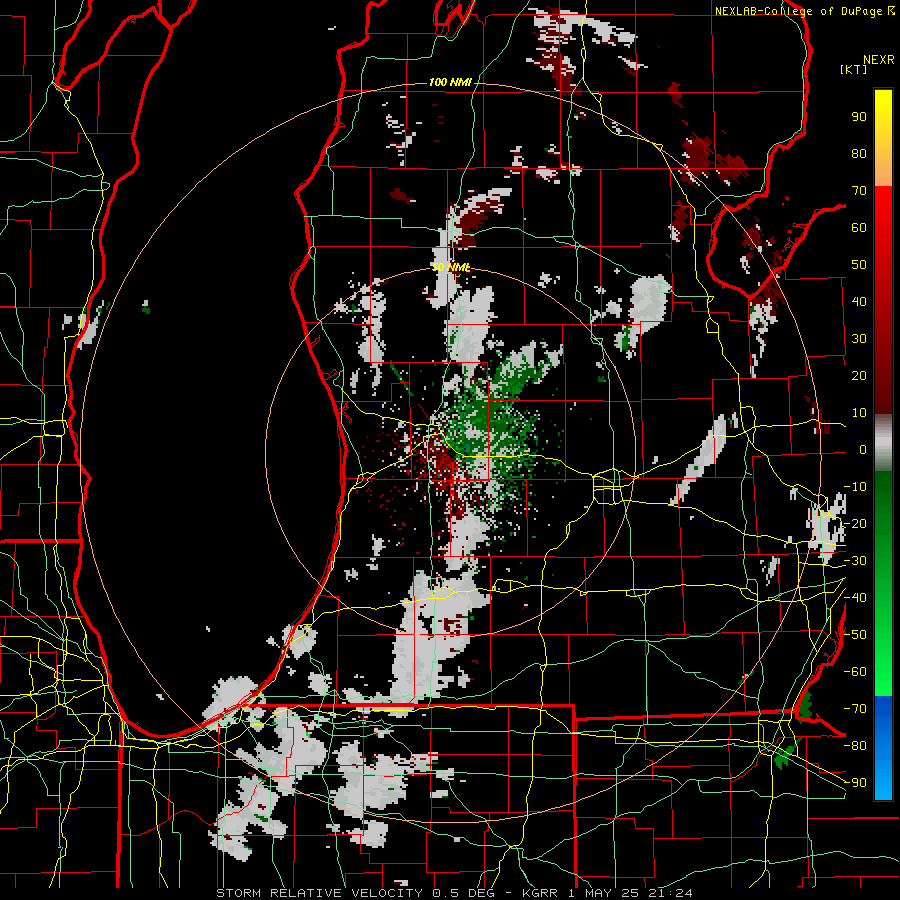Click the positive 10 scale label
900x900 pixels.
pyautogui.click(x=859, y=413)
